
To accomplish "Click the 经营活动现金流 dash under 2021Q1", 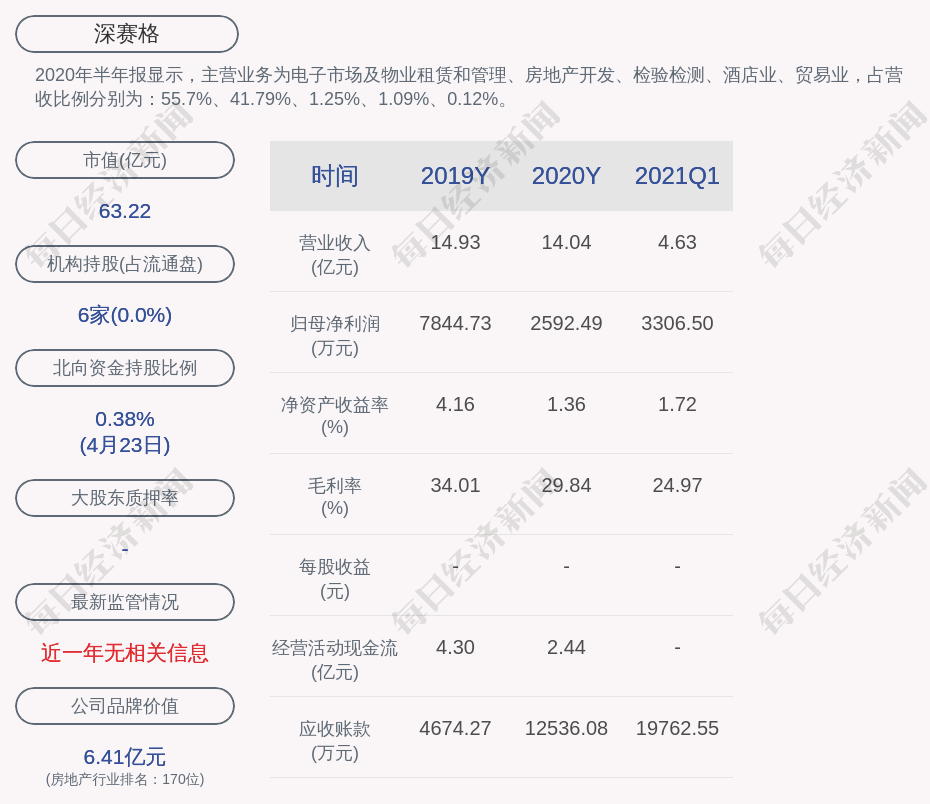I will 677,647.
